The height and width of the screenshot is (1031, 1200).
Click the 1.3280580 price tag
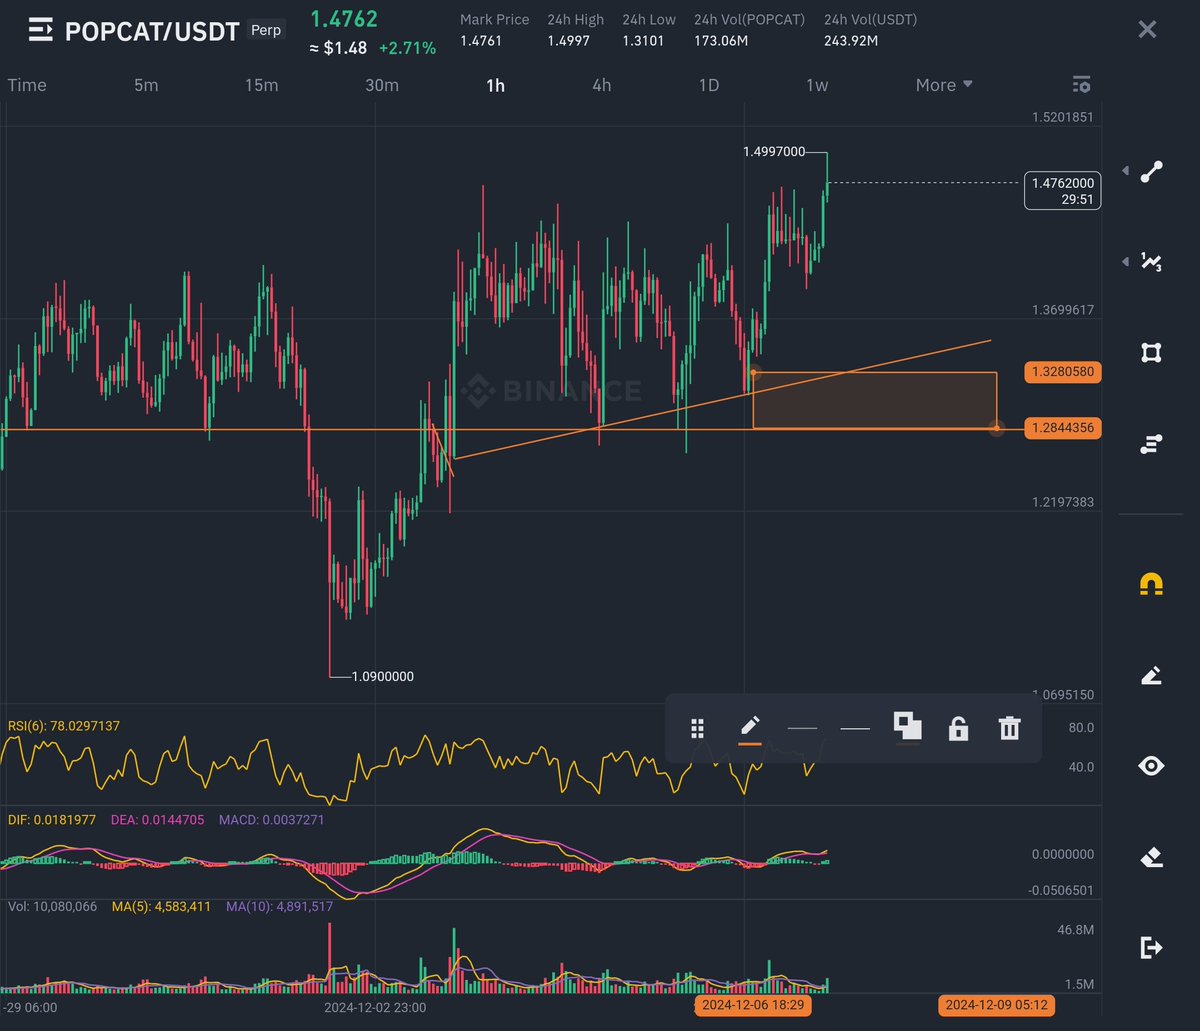1061,372
